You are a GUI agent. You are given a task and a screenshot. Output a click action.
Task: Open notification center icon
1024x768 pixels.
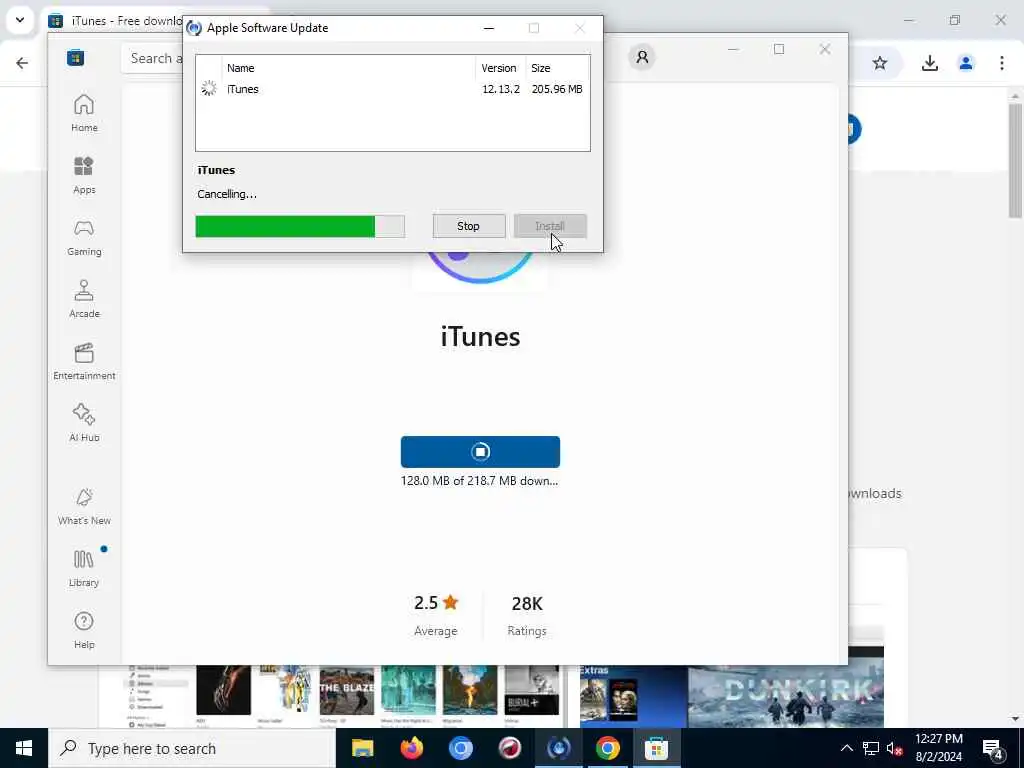(x=993, y=748)
